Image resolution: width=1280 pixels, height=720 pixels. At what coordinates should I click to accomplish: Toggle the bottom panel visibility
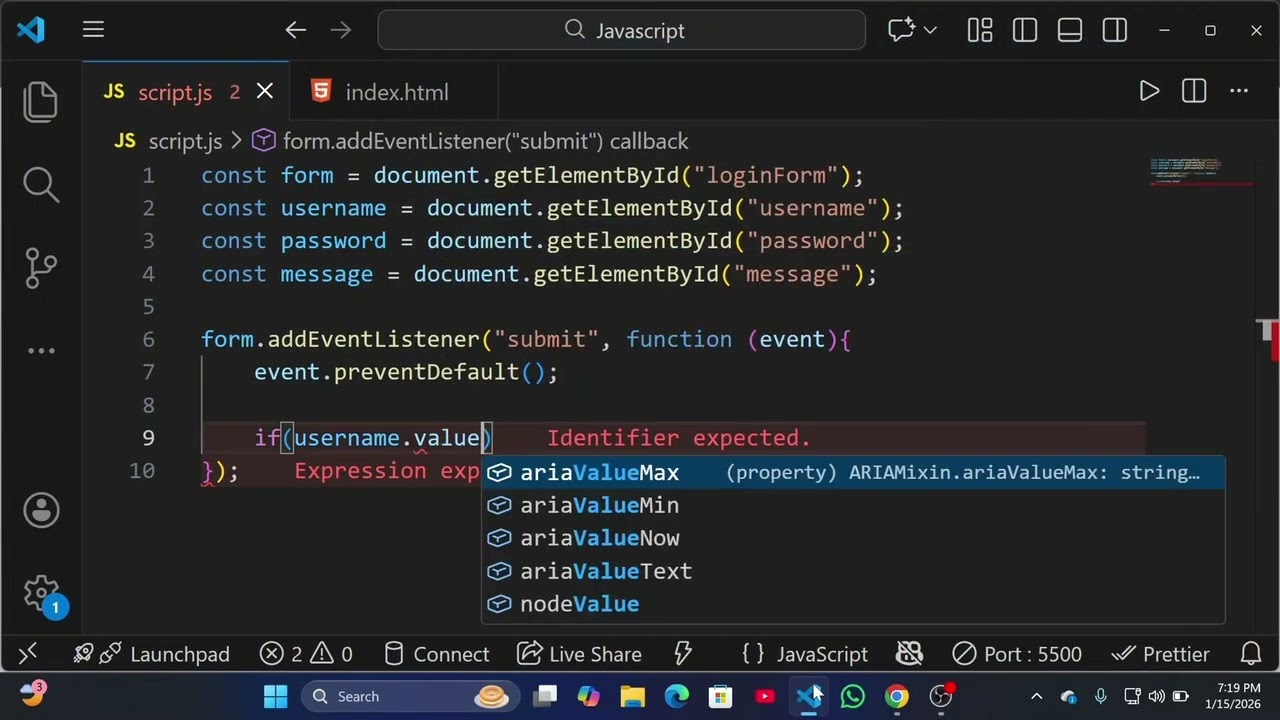tap(1069, 30)
